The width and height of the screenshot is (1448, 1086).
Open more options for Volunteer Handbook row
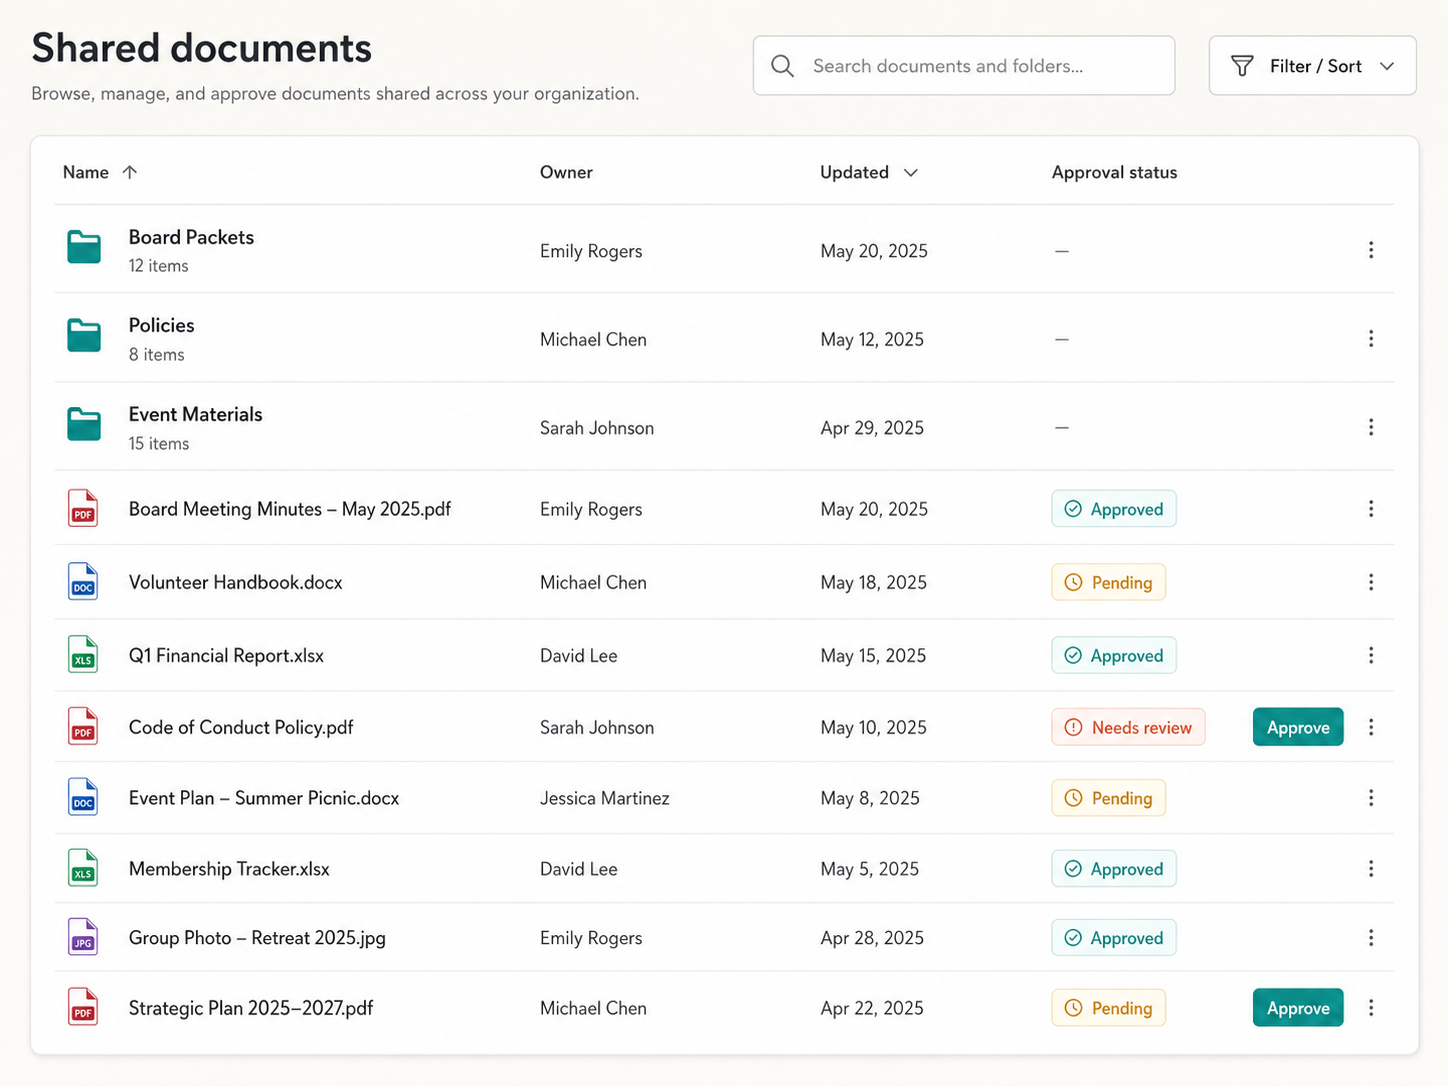[1371, 582]
